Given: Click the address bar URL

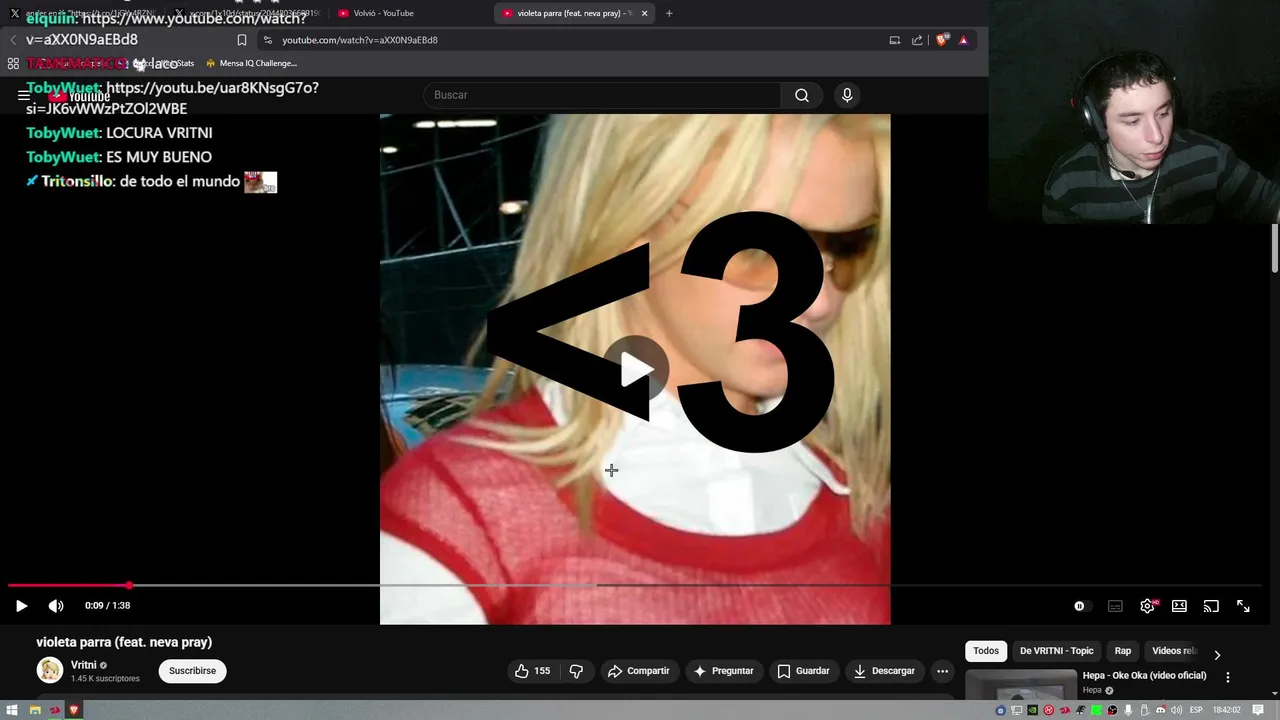Looking at the screenshot, I should click(360, 40).
